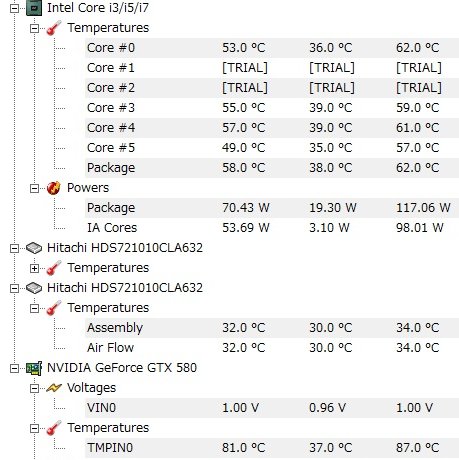
Task: Select the TMPIN0 temperature row
Action: coord(272,448)
